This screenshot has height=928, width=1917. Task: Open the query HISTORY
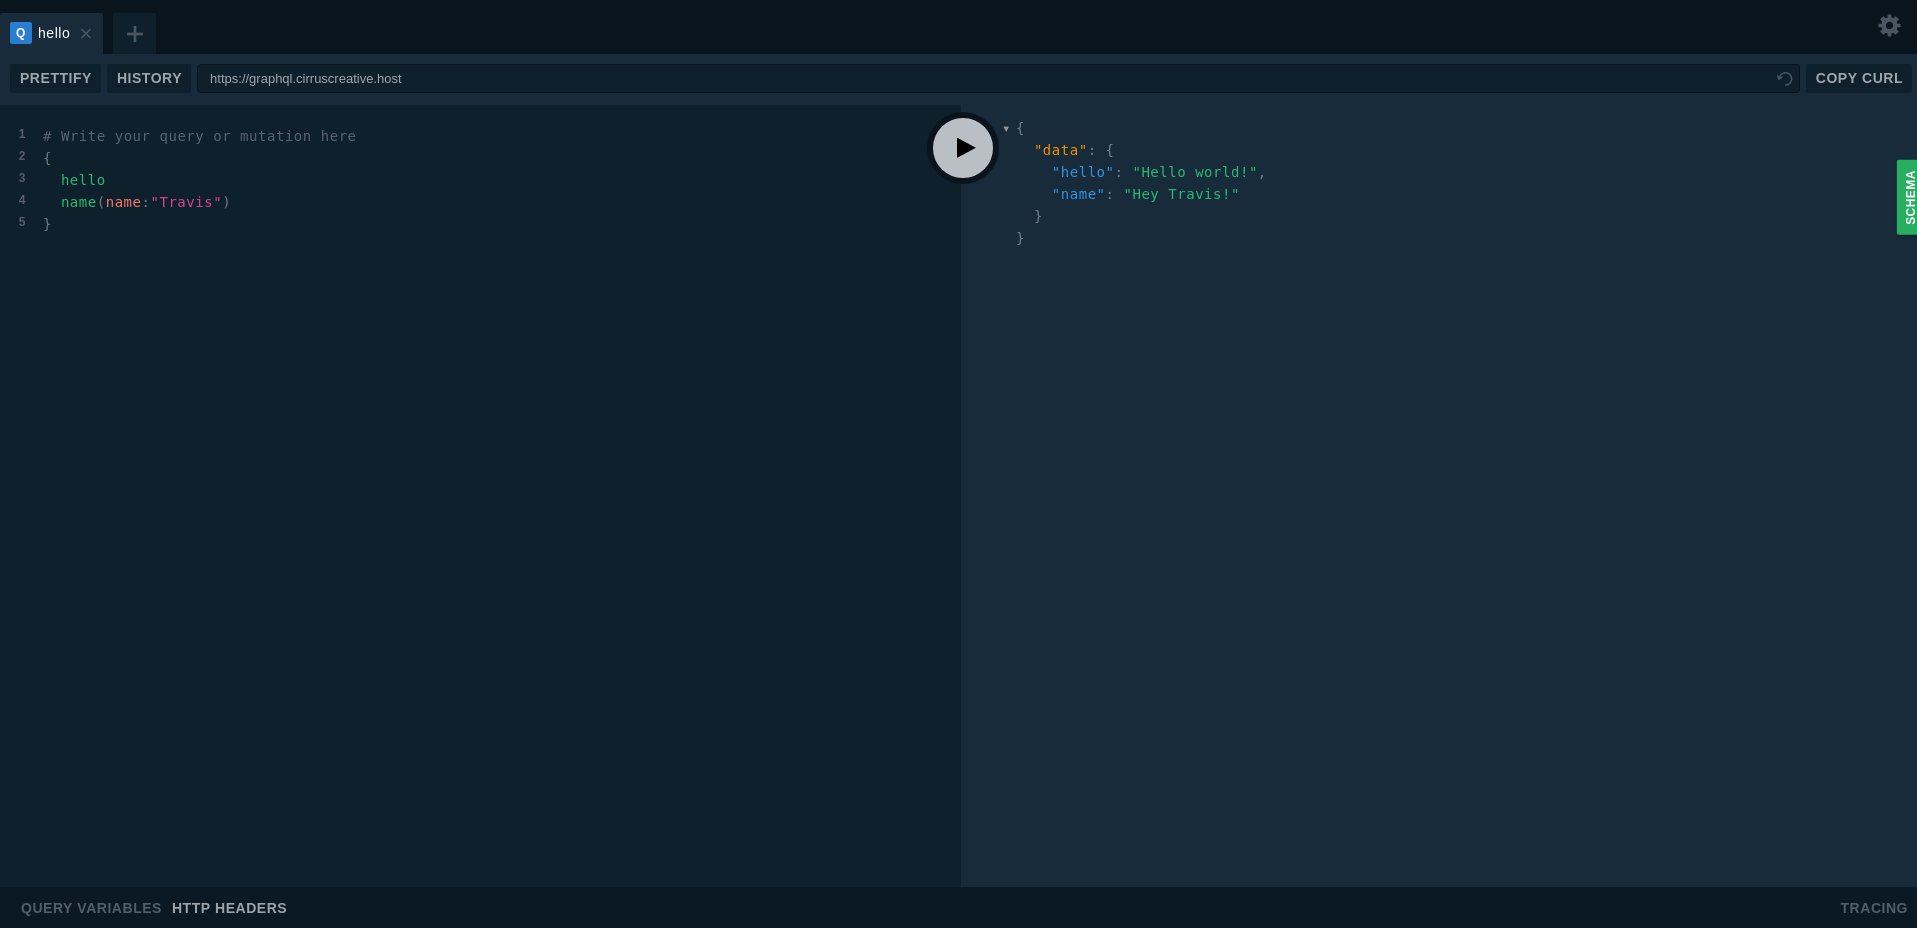(148, 78)
